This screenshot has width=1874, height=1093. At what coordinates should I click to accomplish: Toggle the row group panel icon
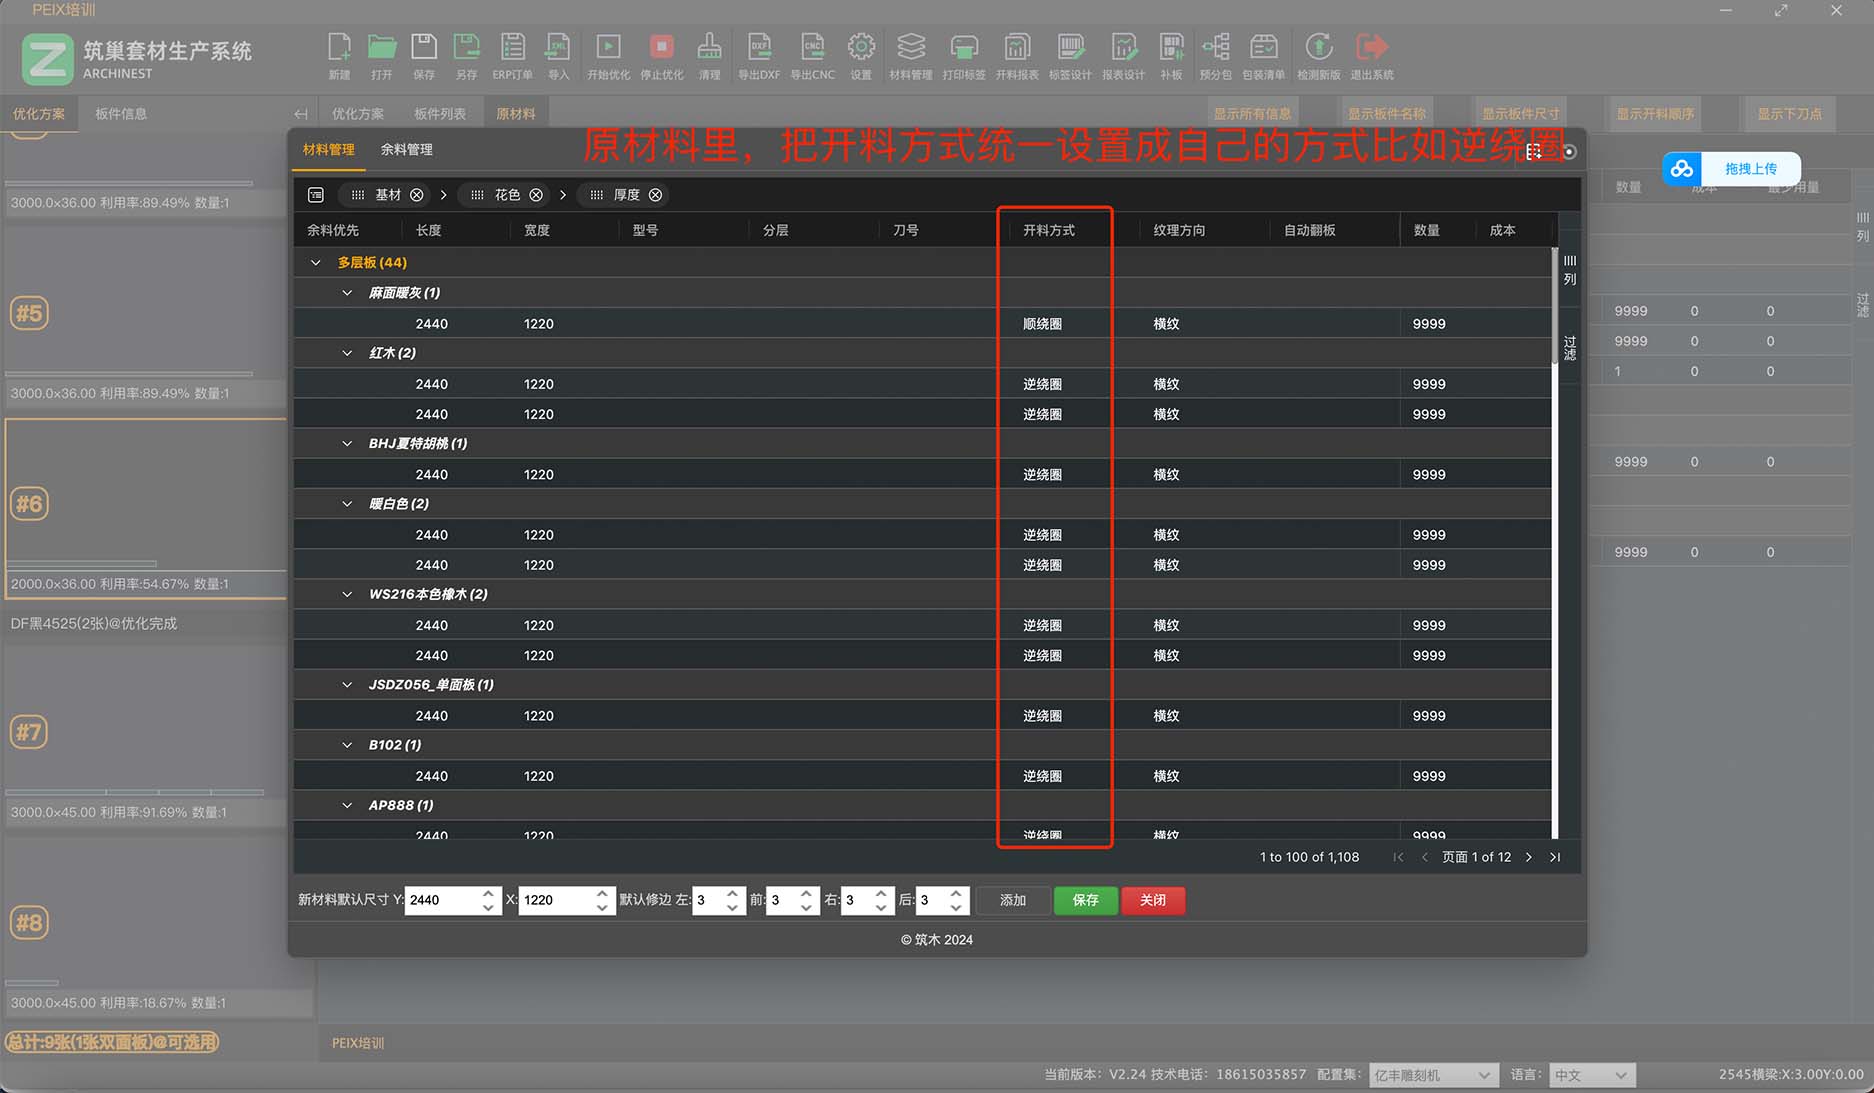pyautogui.click(x=316, y=195)
